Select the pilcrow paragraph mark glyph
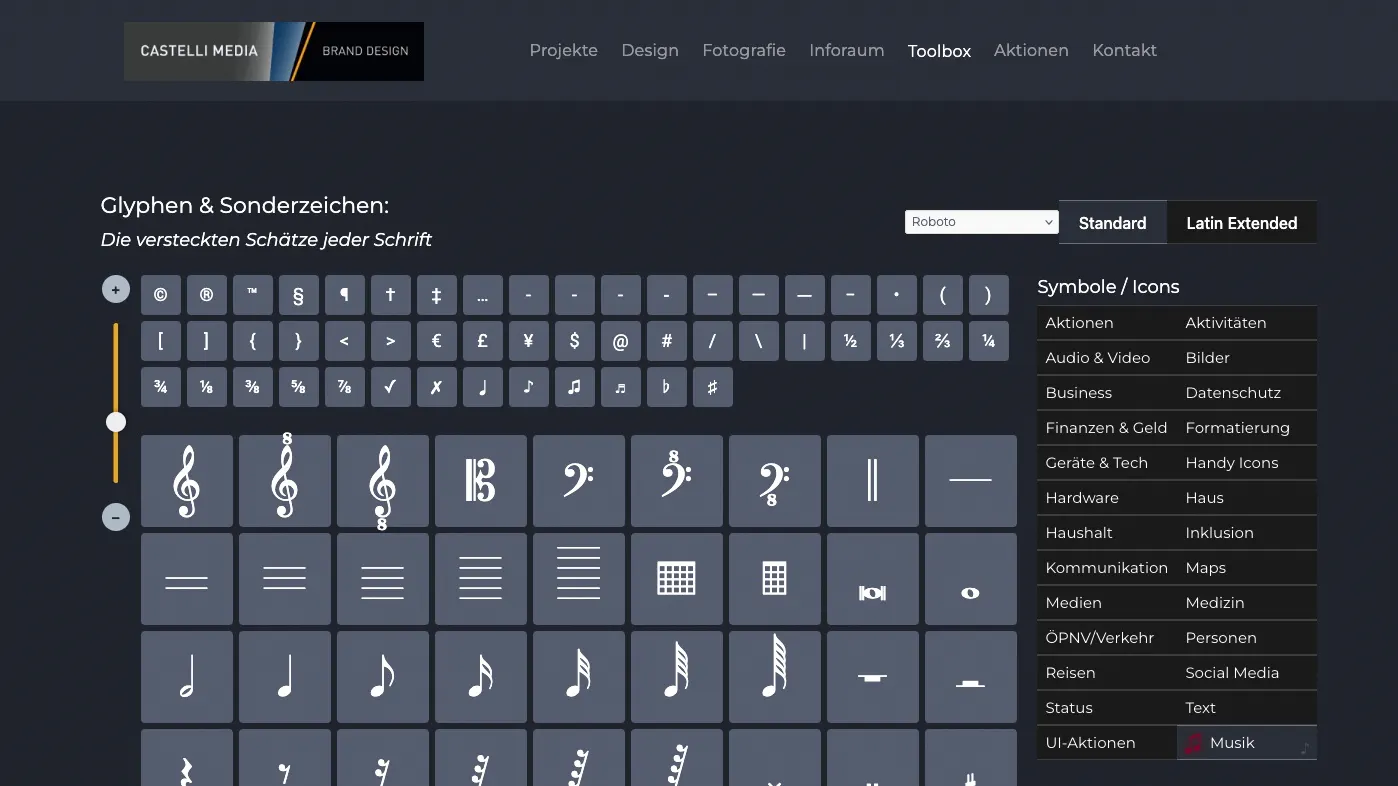 click(x=345, y=295)
